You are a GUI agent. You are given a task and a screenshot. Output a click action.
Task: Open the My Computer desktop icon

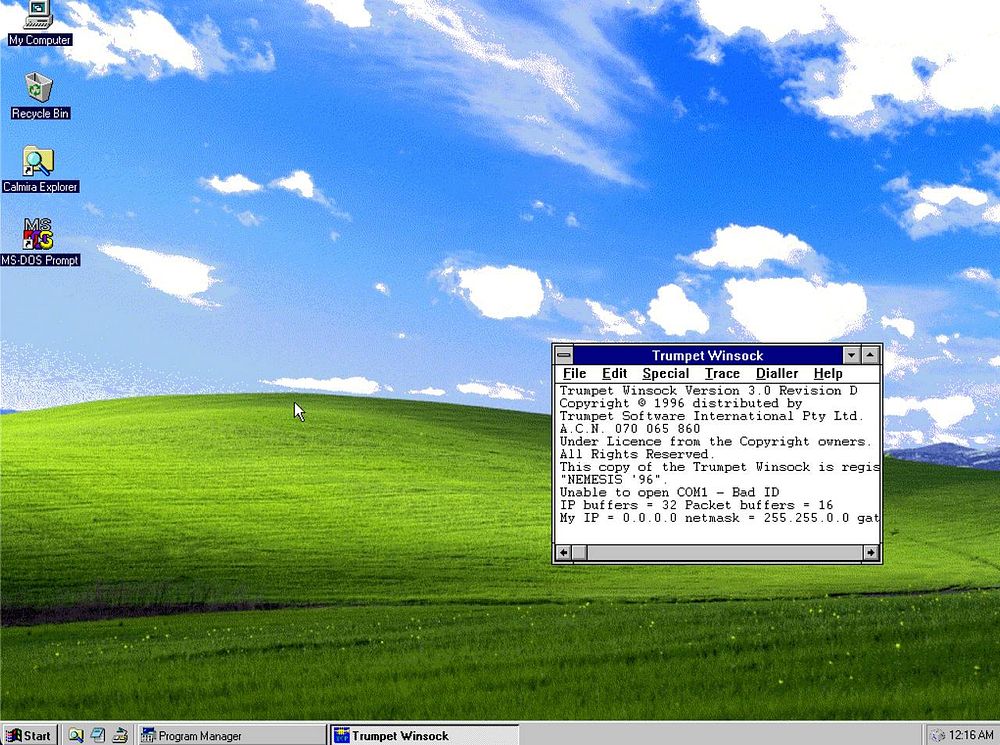click(39, 23)
